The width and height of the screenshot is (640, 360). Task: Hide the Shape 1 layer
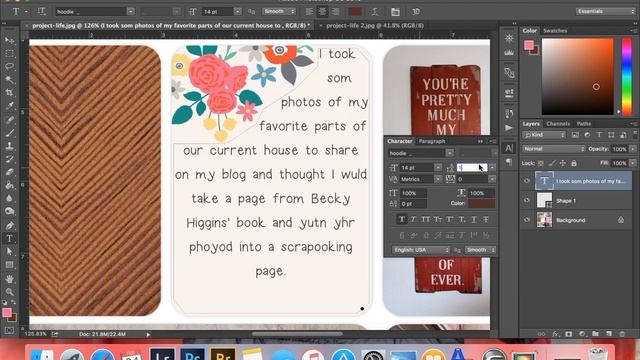coord(527,200)
